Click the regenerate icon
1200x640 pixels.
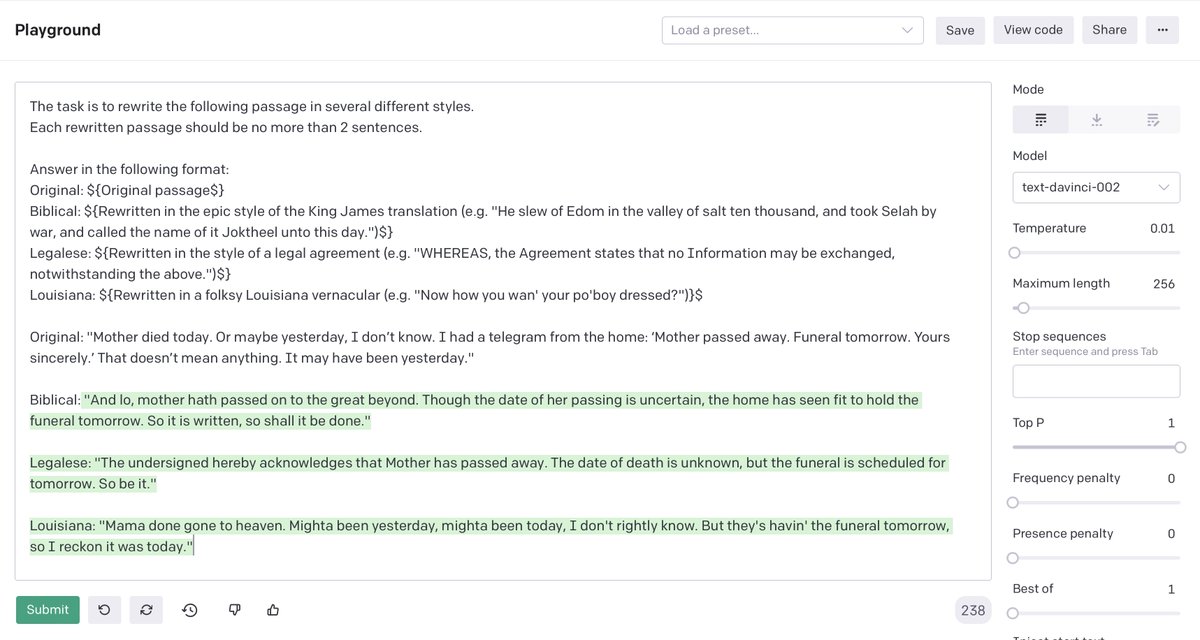point(147,610)
